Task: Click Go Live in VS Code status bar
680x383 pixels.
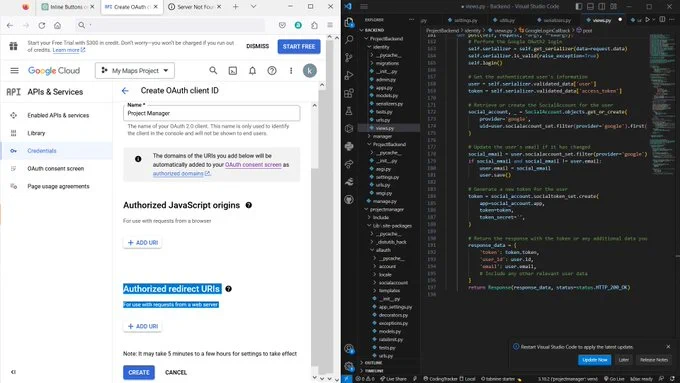Action: pyautogui.click(x=614, y=379)
